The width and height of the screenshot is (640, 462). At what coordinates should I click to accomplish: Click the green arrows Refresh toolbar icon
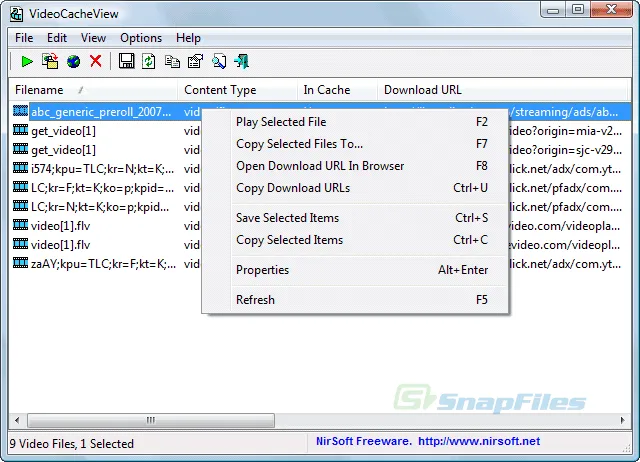(x=149, y=62)
